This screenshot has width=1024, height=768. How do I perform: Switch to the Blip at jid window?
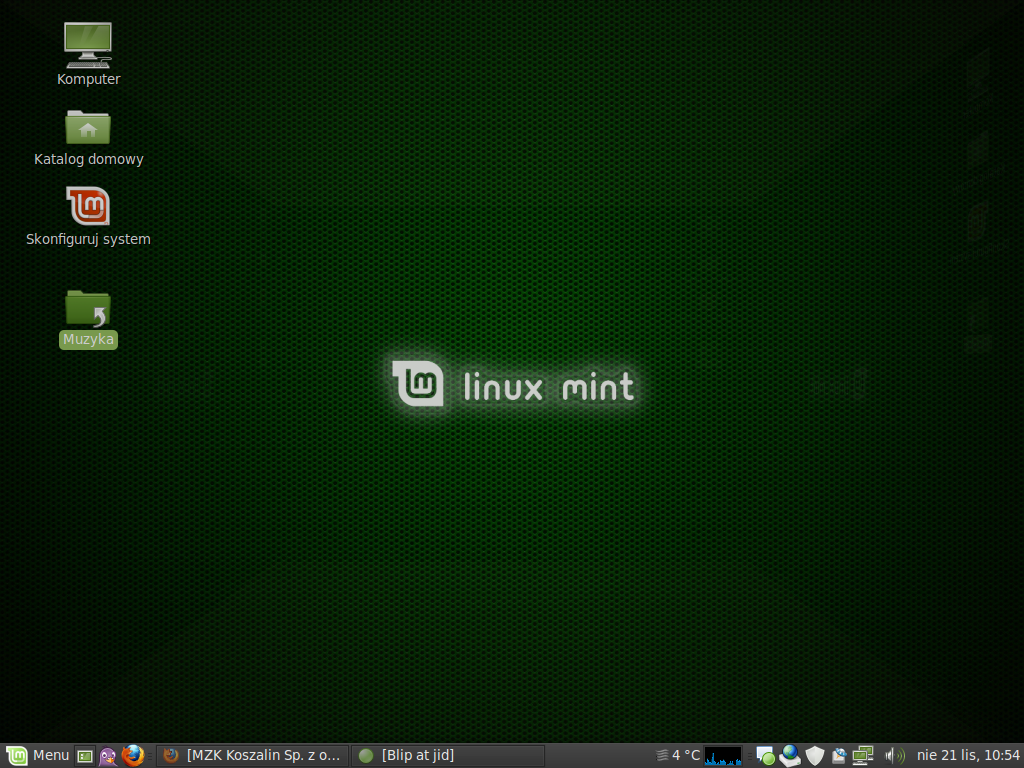pos(447,756)
